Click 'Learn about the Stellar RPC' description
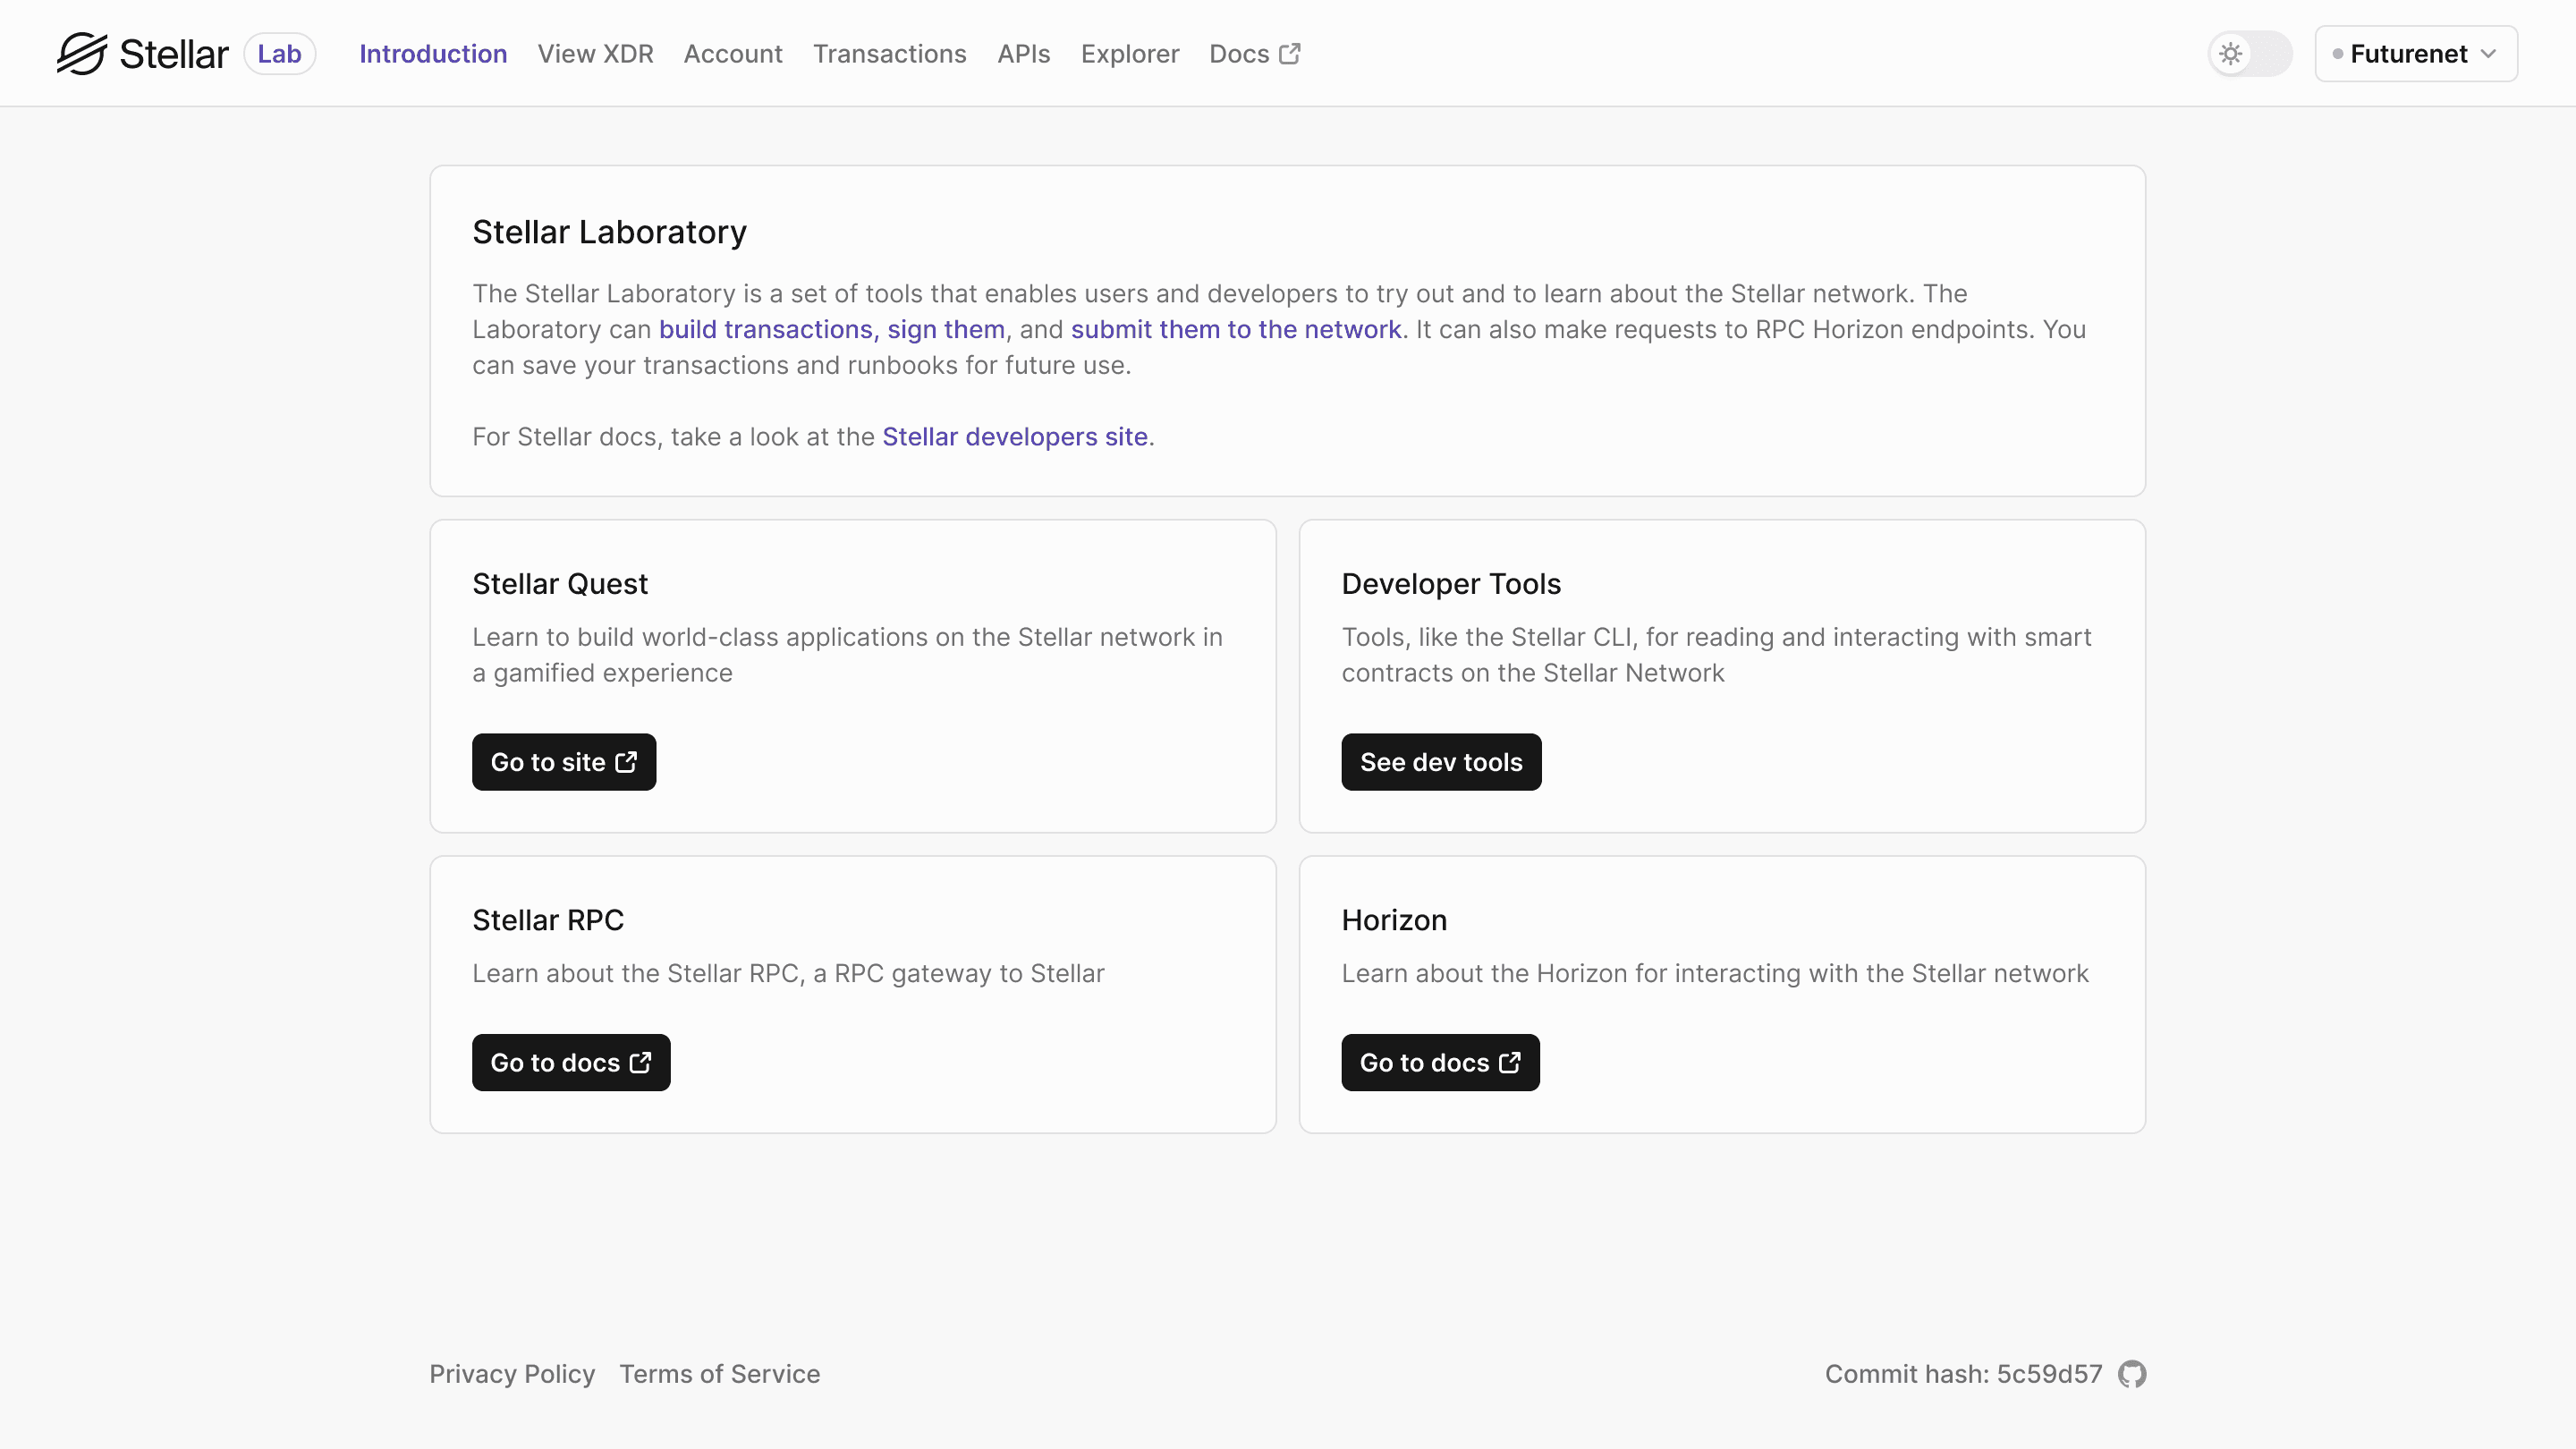This screenshot has height=1449, width=2576. coord(788,974)
